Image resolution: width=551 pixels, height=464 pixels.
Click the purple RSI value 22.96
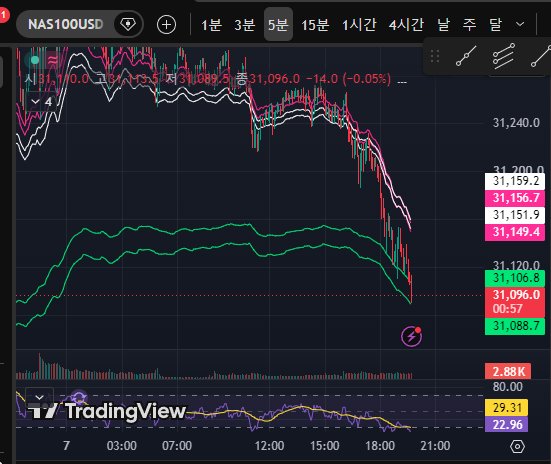(506, 425)
